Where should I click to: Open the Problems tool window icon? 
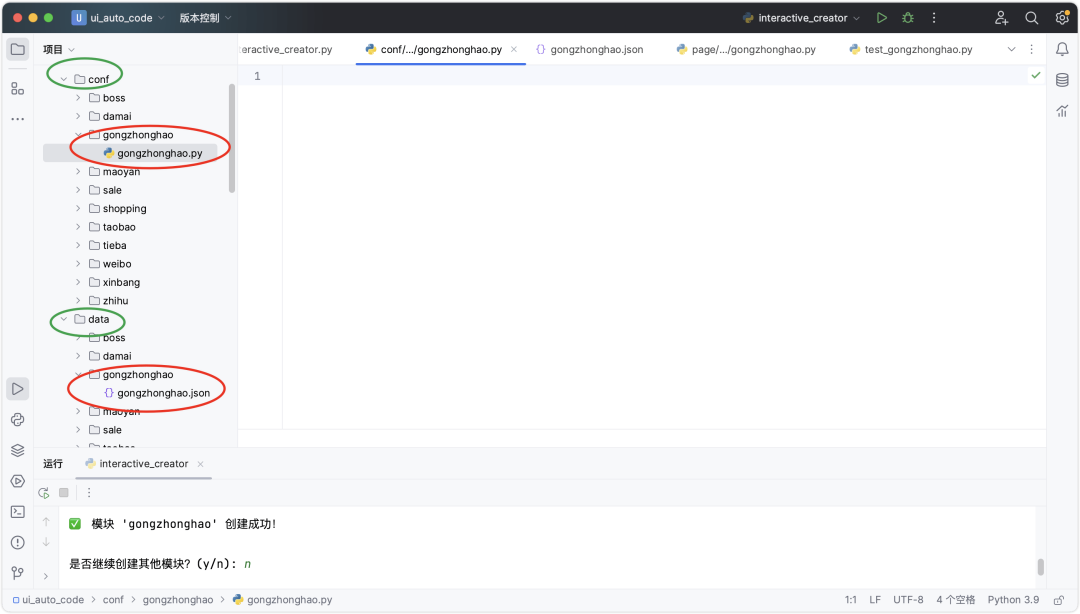click(18, 542)
